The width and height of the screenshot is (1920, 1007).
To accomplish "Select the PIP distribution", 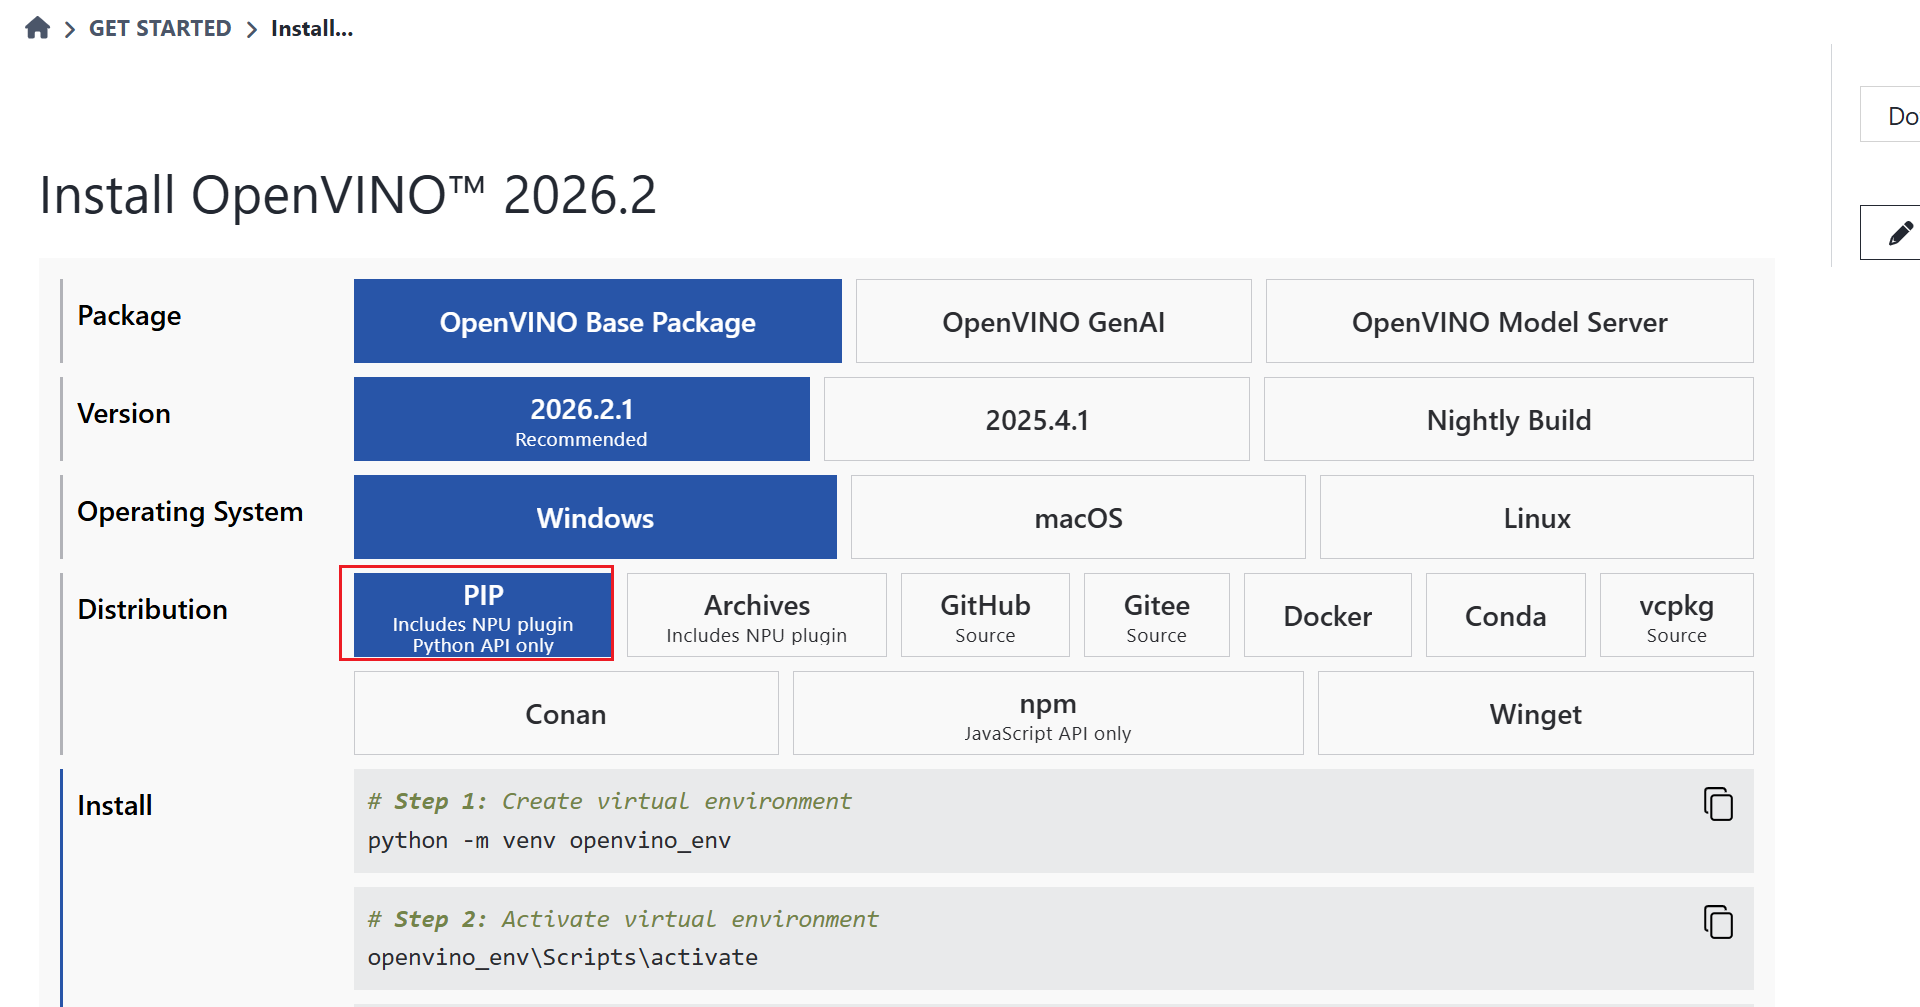I will click(x=483, y=615).
